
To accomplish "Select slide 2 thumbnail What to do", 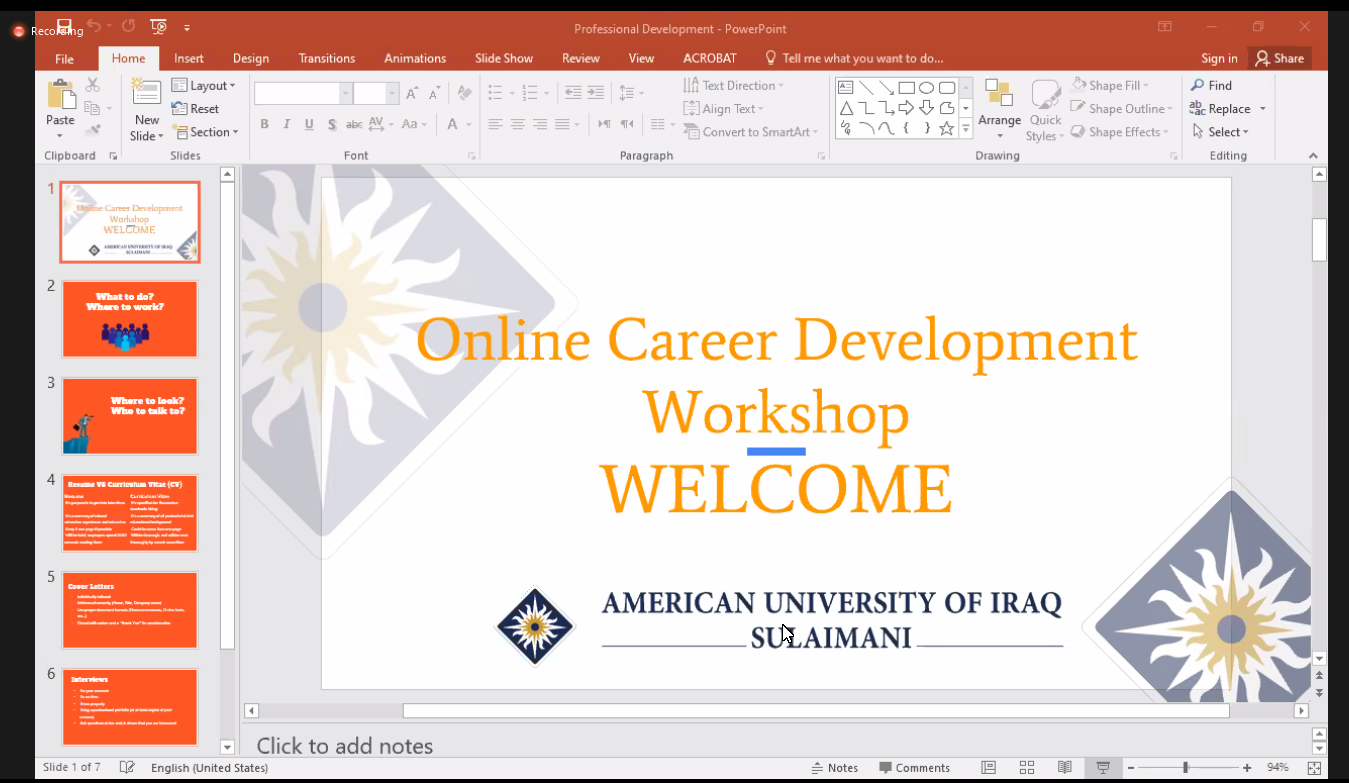I will 130,319.
